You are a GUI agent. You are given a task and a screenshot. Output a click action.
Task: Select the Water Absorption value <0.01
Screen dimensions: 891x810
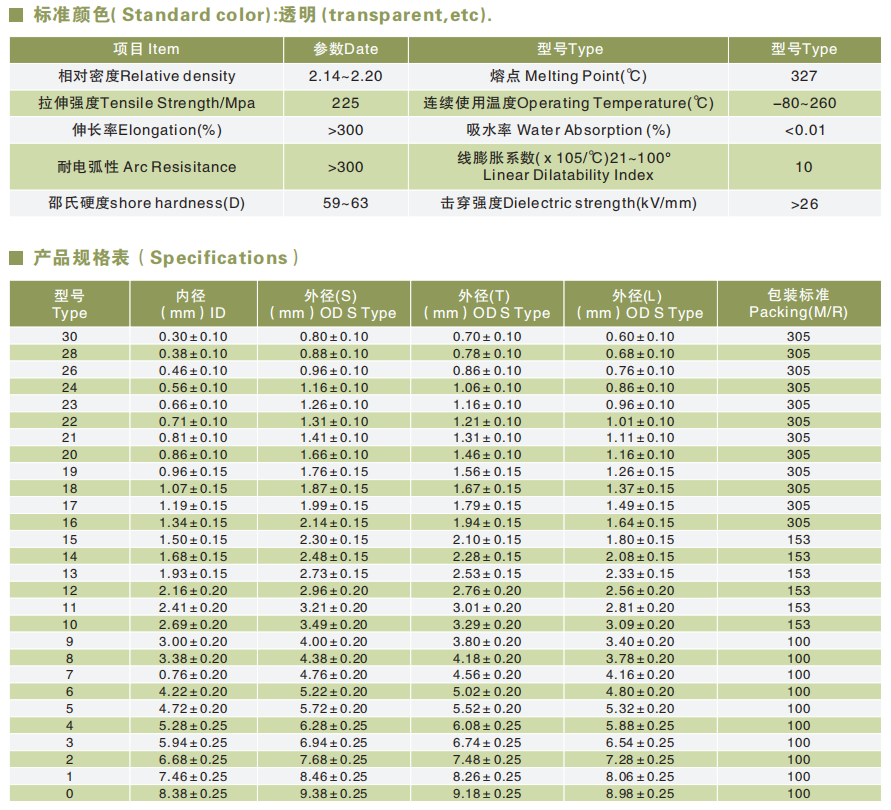point(803,130)
